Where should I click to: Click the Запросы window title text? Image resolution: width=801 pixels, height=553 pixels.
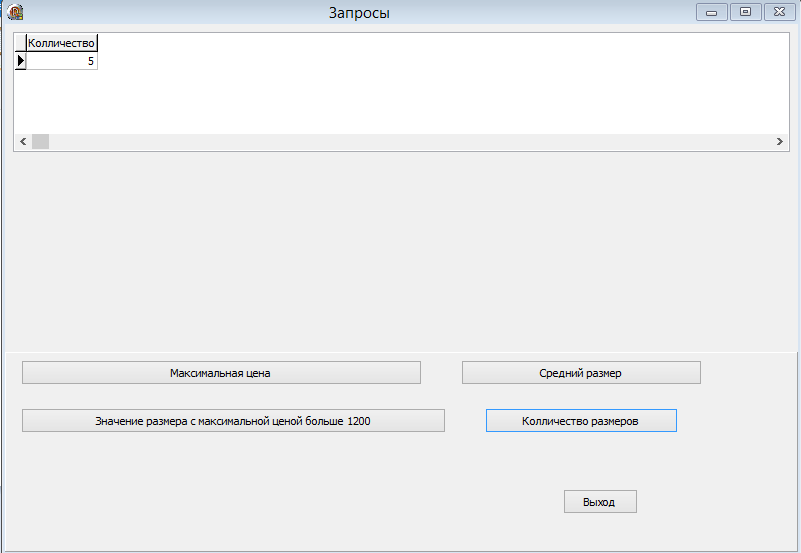click(359, 13)
